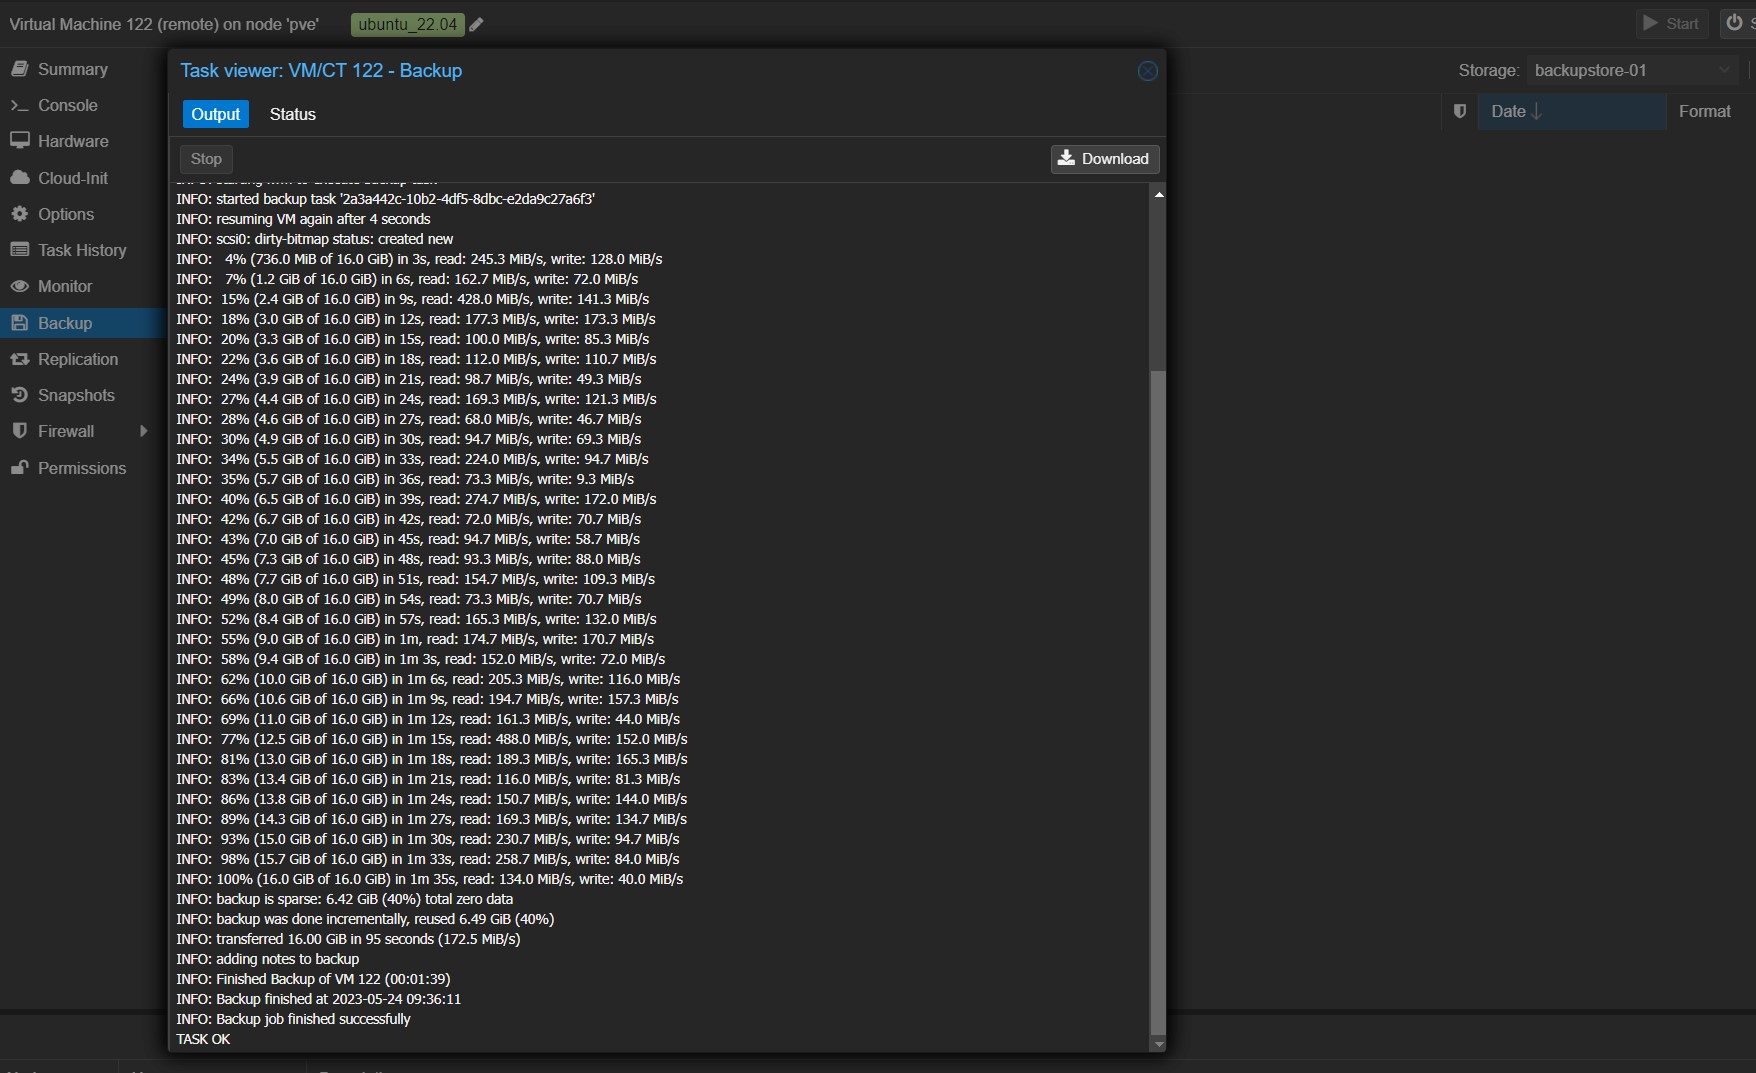Image resolution: width=1756 pixels, height=1073 pixels.
Task: Click the Summary icon in sidebar
Action: click(x=19, y=69)
